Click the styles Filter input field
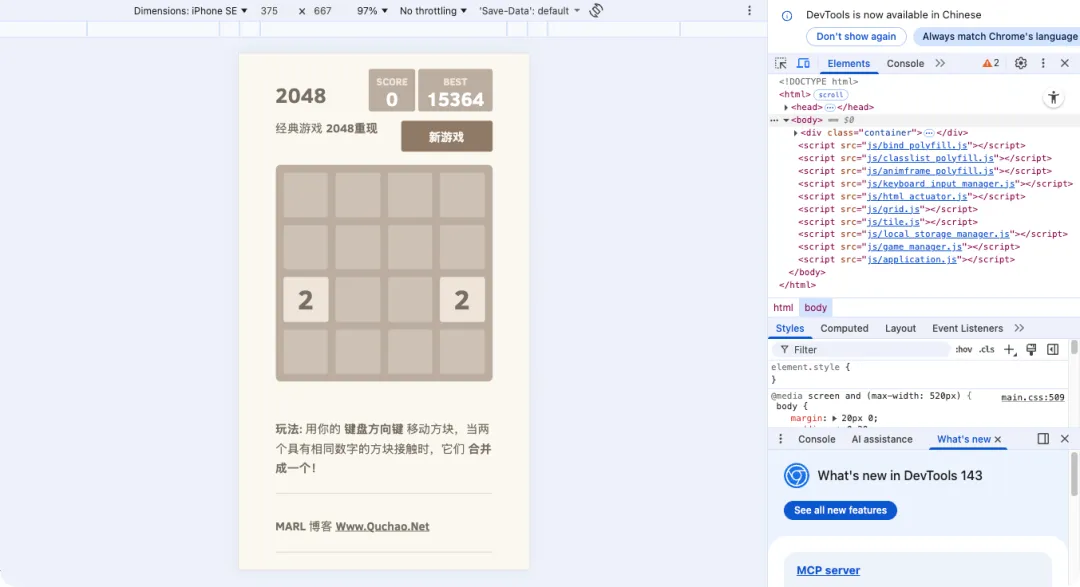This screenshot has height=587, width=1080. pos(868,350)
